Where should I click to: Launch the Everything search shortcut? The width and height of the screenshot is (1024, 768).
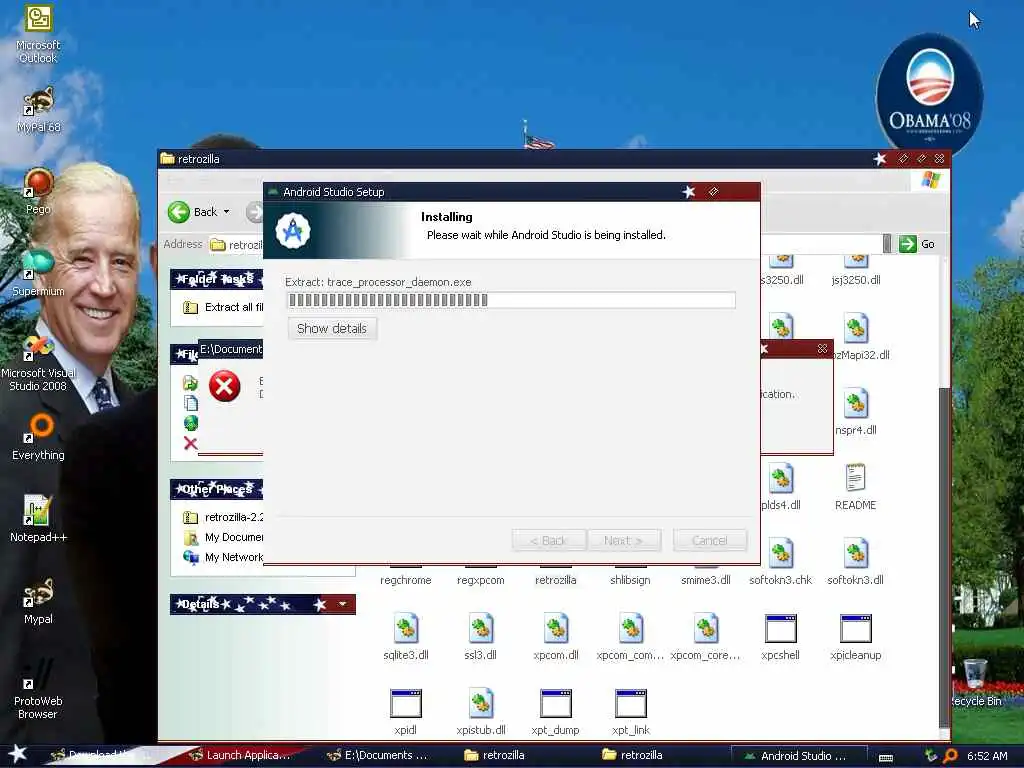(38, 438)
